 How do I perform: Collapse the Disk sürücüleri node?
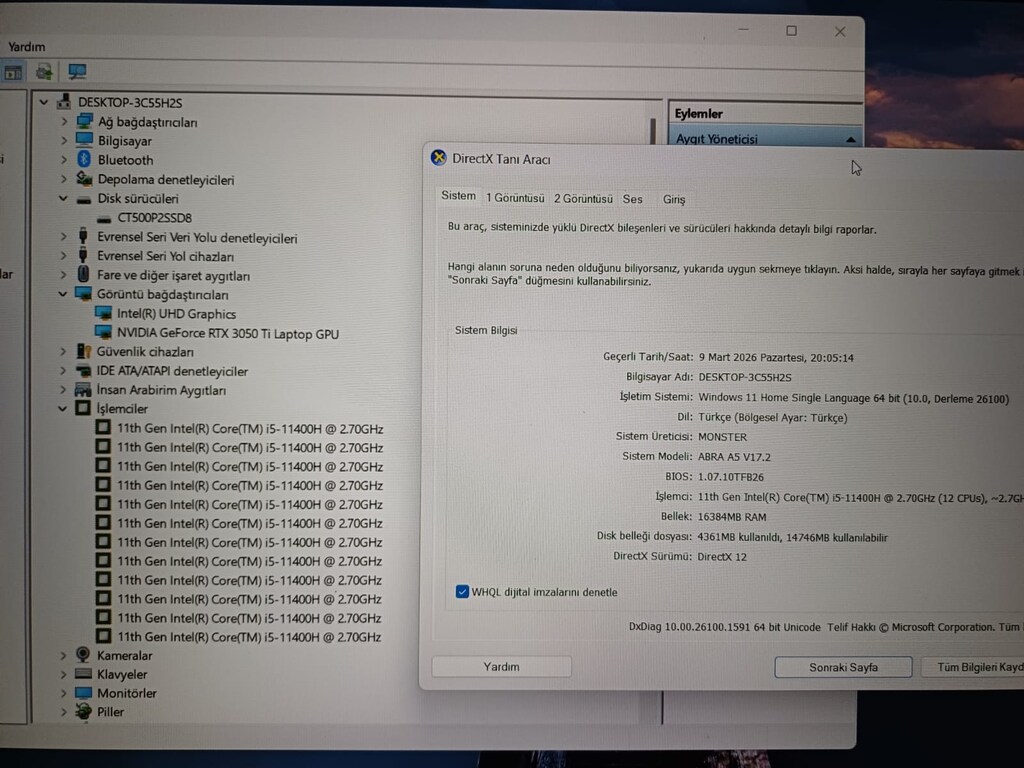pos(63,199)
